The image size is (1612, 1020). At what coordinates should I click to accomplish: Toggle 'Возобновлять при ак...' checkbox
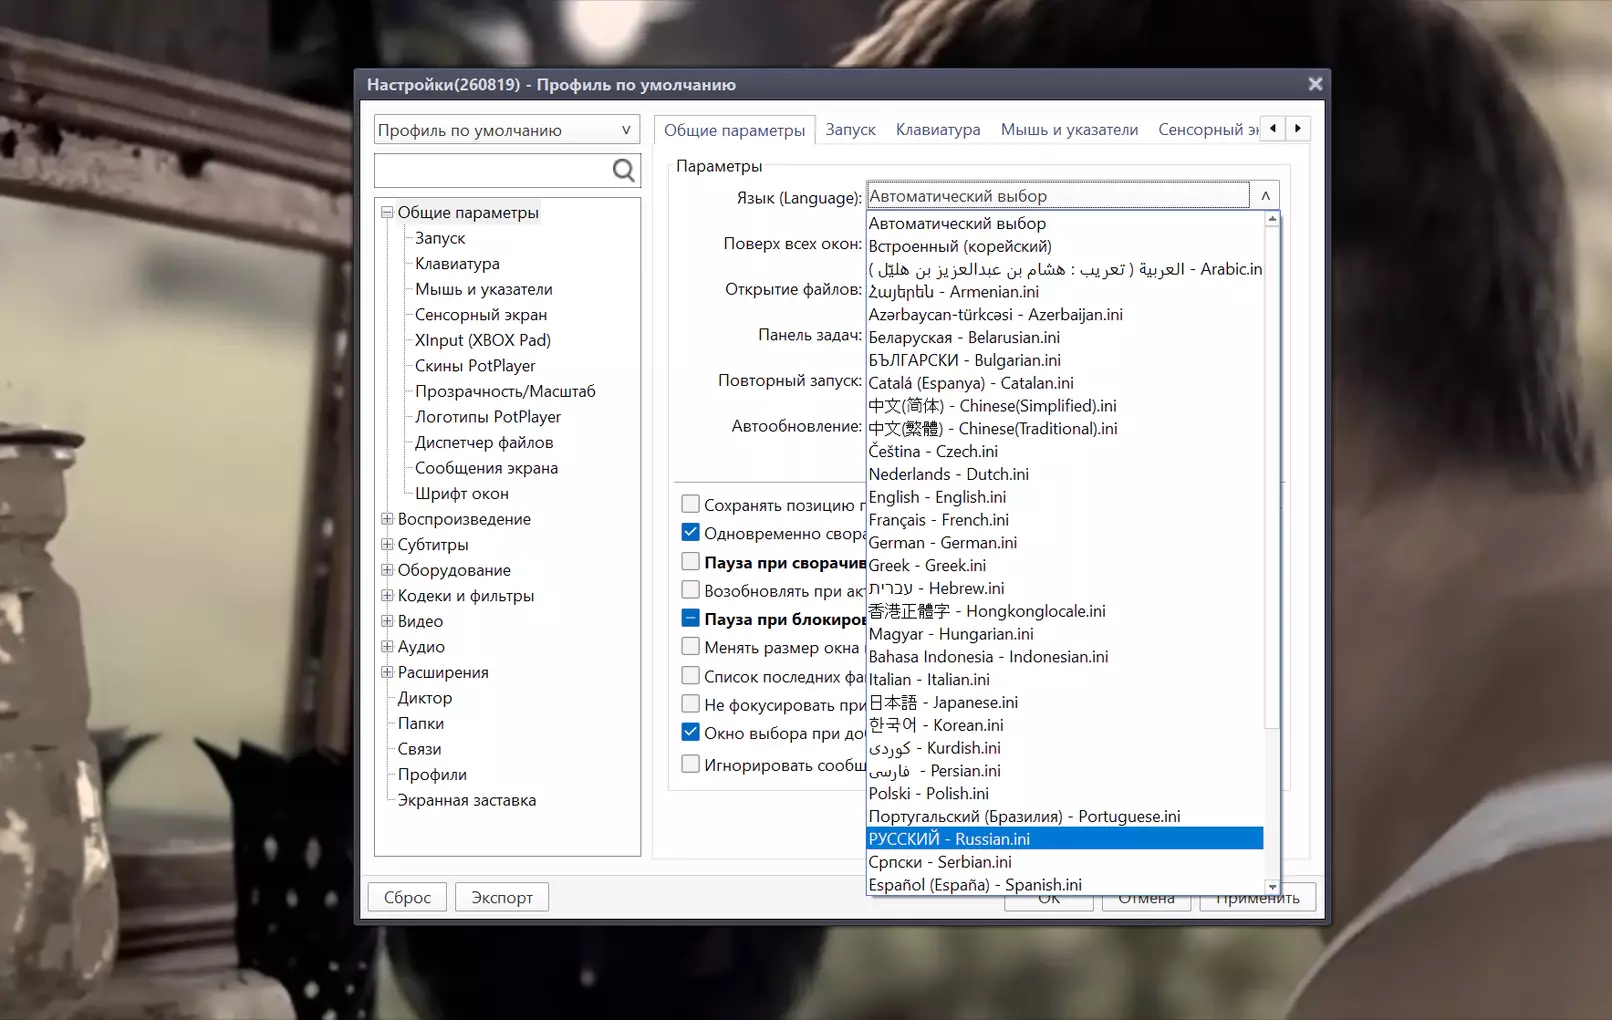[690, 590]
